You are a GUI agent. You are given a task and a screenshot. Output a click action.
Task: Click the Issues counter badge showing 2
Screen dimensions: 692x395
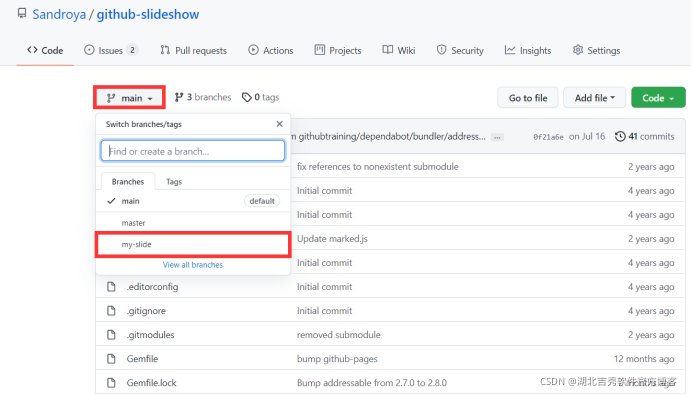pyautogui.click(x=132, y=50)
